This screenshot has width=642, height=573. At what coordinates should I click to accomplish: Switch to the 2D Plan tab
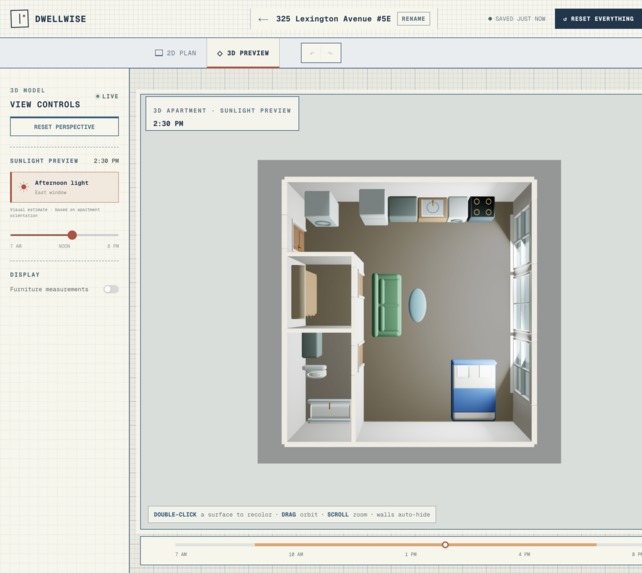176,53
